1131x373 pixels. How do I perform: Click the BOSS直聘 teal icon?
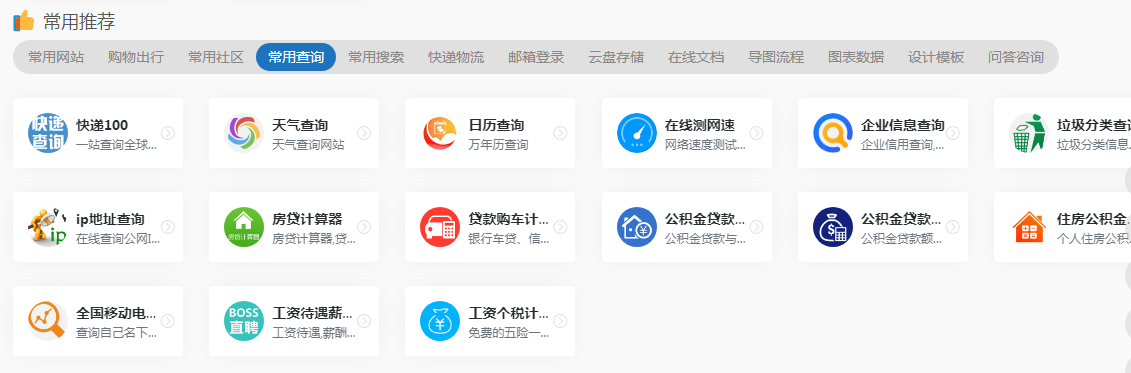[244, 320]
